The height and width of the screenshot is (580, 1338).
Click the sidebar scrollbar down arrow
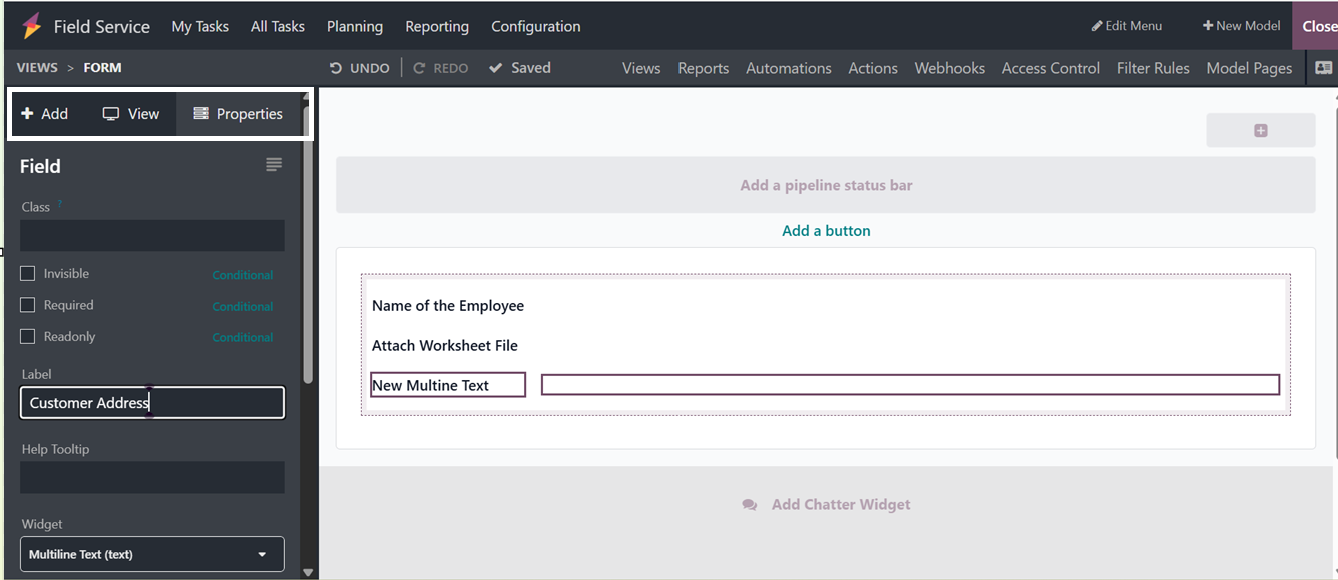[x=308, y=572]
